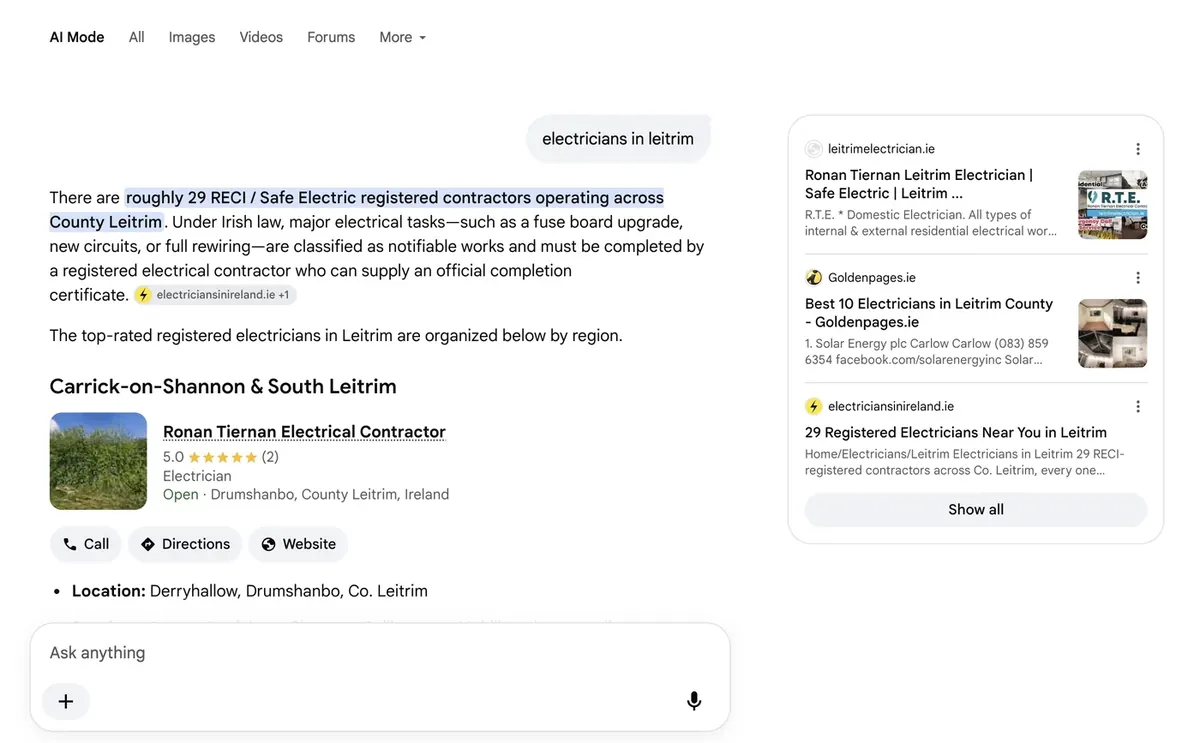1200x743 pixels.
Task: Click the electriciansinireland.ie lightning favicon in sidebar
Action: (x=814, y=407)
